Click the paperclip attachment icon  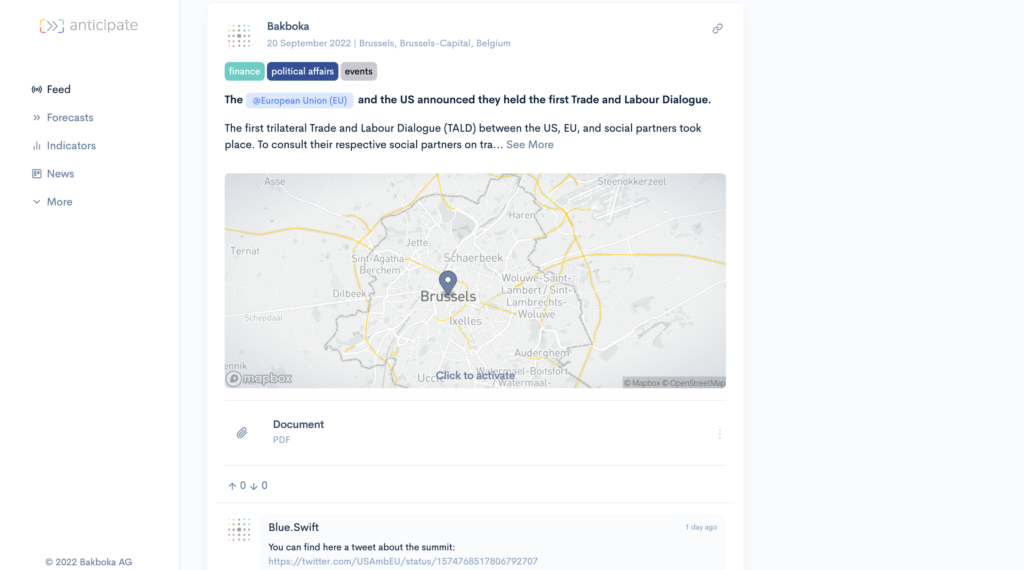point(242,433)
